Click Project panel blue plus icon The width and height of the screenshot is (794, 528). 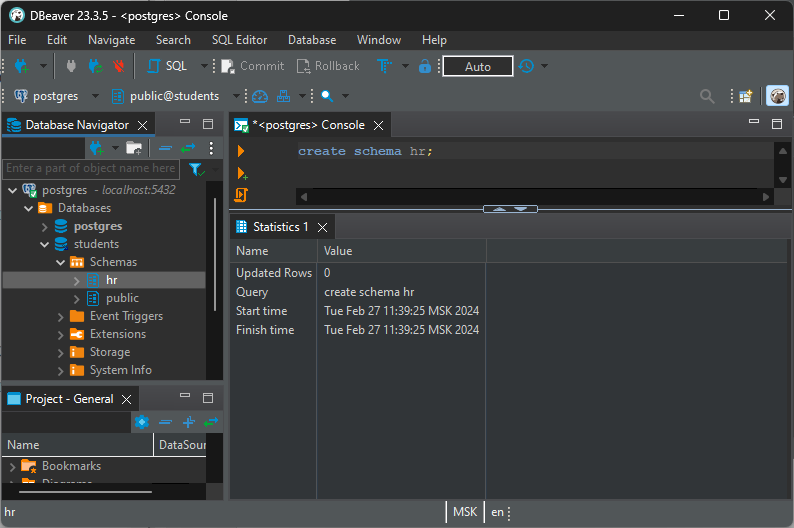pyautogui.click(x=189, y=422)
